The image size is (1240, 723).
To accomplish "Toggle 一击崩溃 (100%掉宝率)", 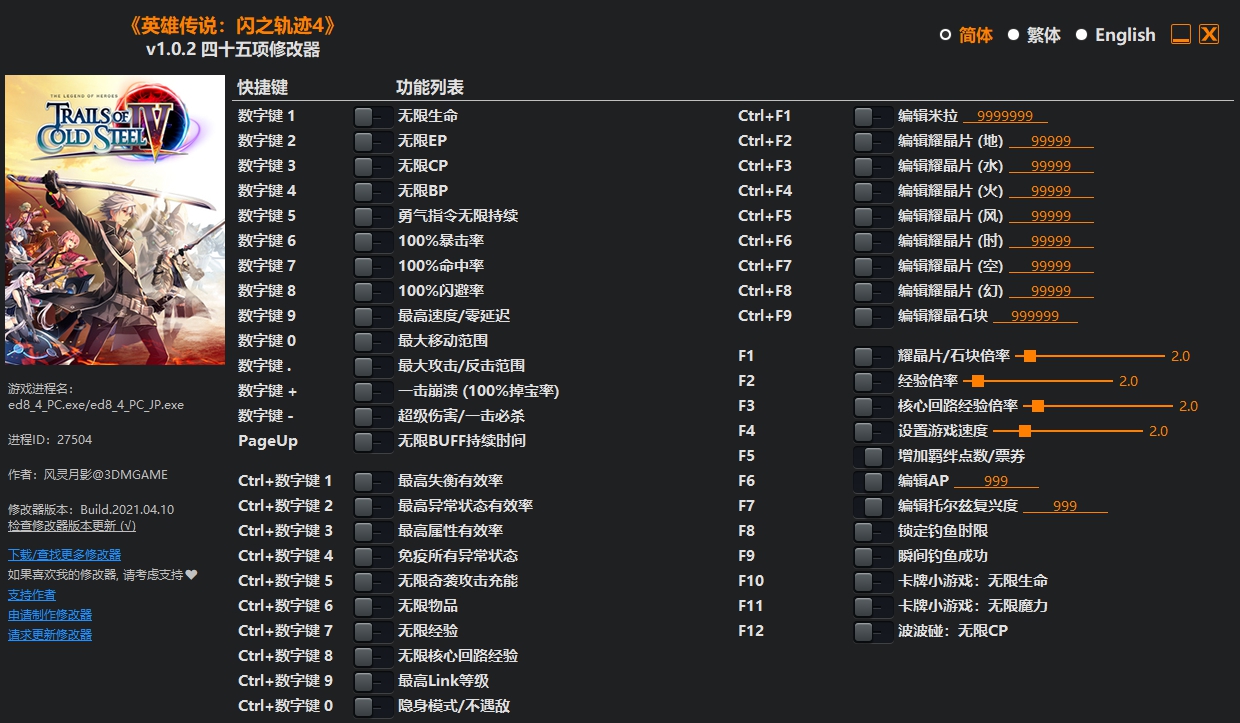I will click(373, 391).
